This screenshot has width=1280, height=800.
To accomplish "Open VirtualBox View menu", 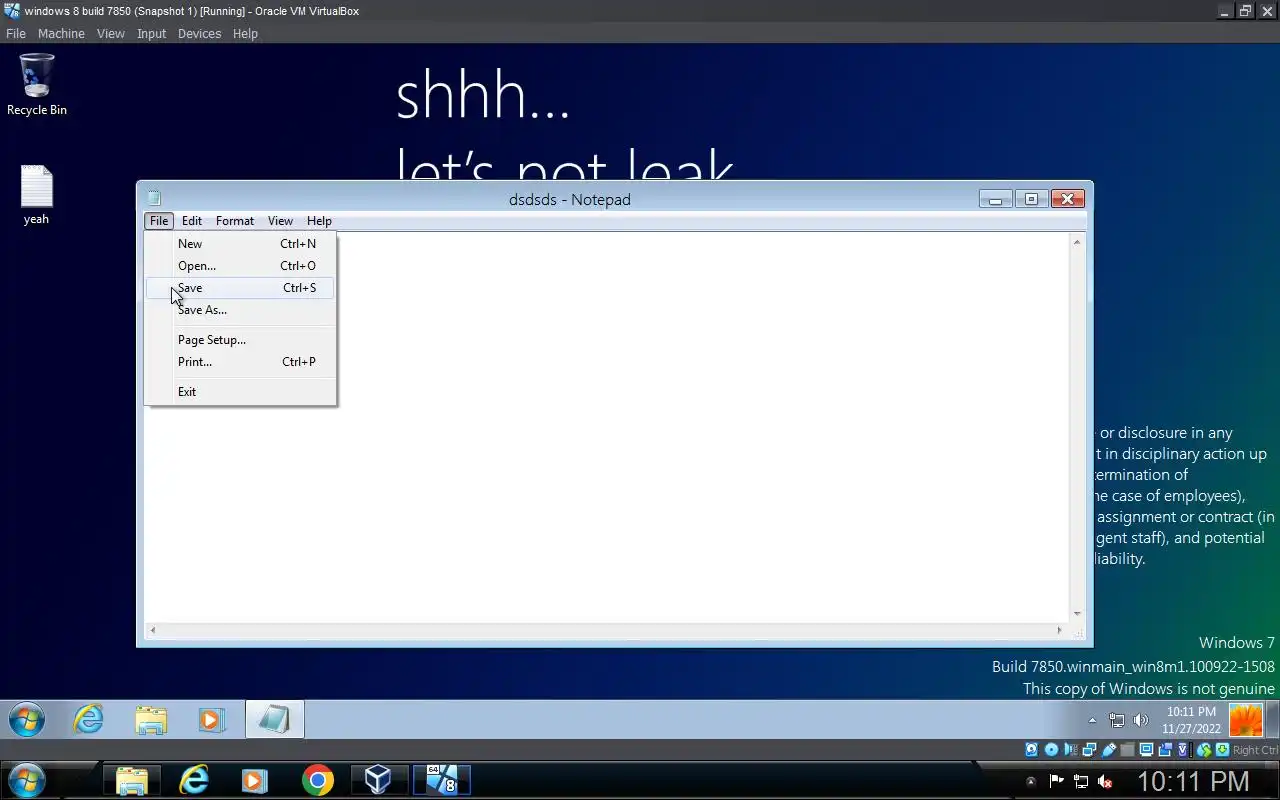I will click(x=111, y=33).
